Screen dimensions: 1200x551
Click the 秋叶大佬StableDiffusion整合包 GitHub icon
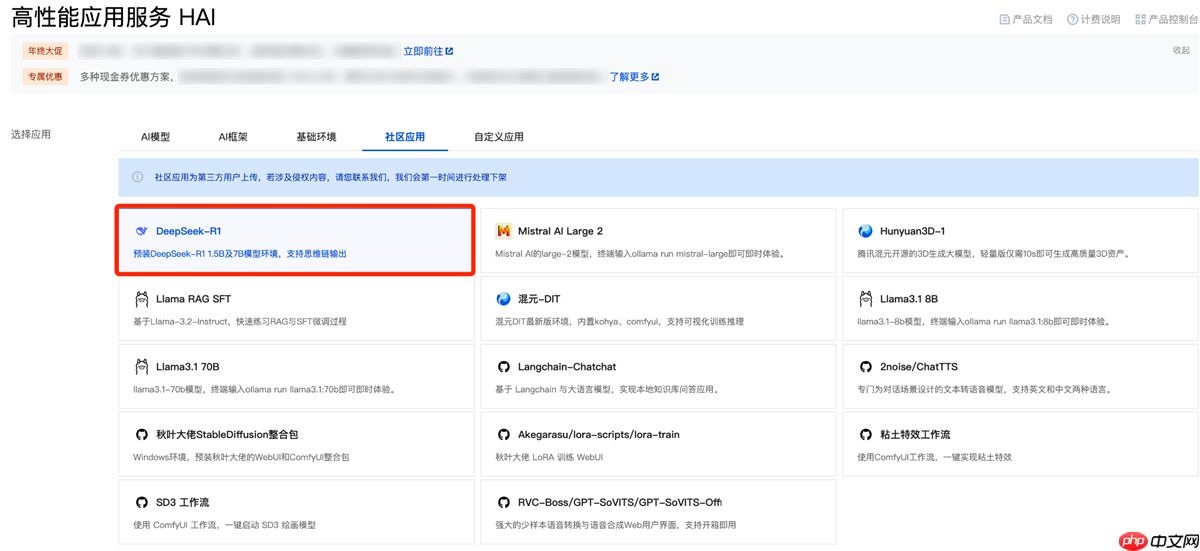[142, 435]
